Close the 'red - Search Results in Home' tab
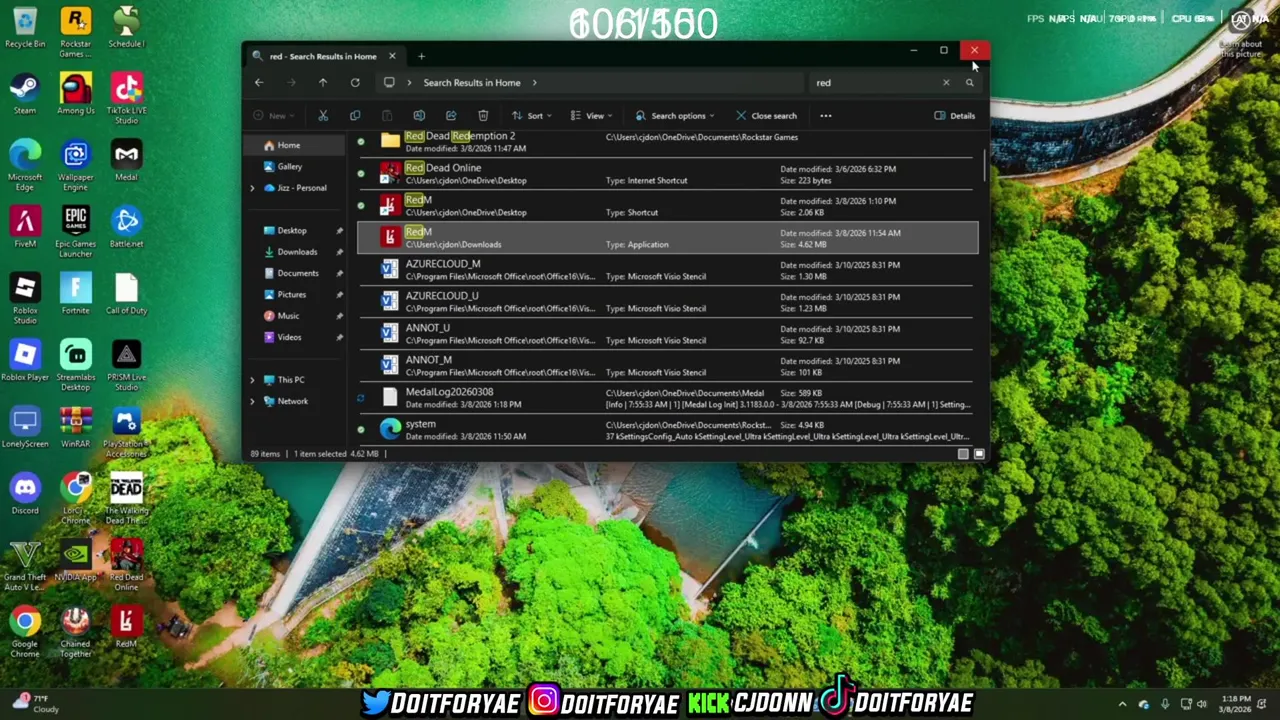The width and height of the screenshot is (1280, 720). (392, 57)
